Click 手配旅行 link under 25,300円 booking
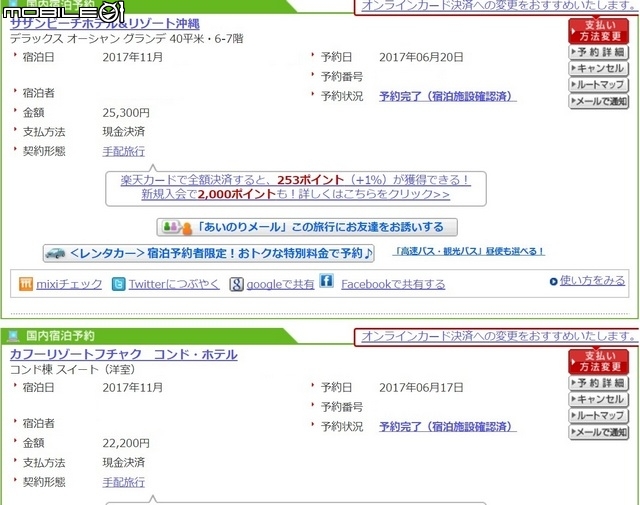The image size is (640, 505). pyautogui.click(x=124, y=151)
